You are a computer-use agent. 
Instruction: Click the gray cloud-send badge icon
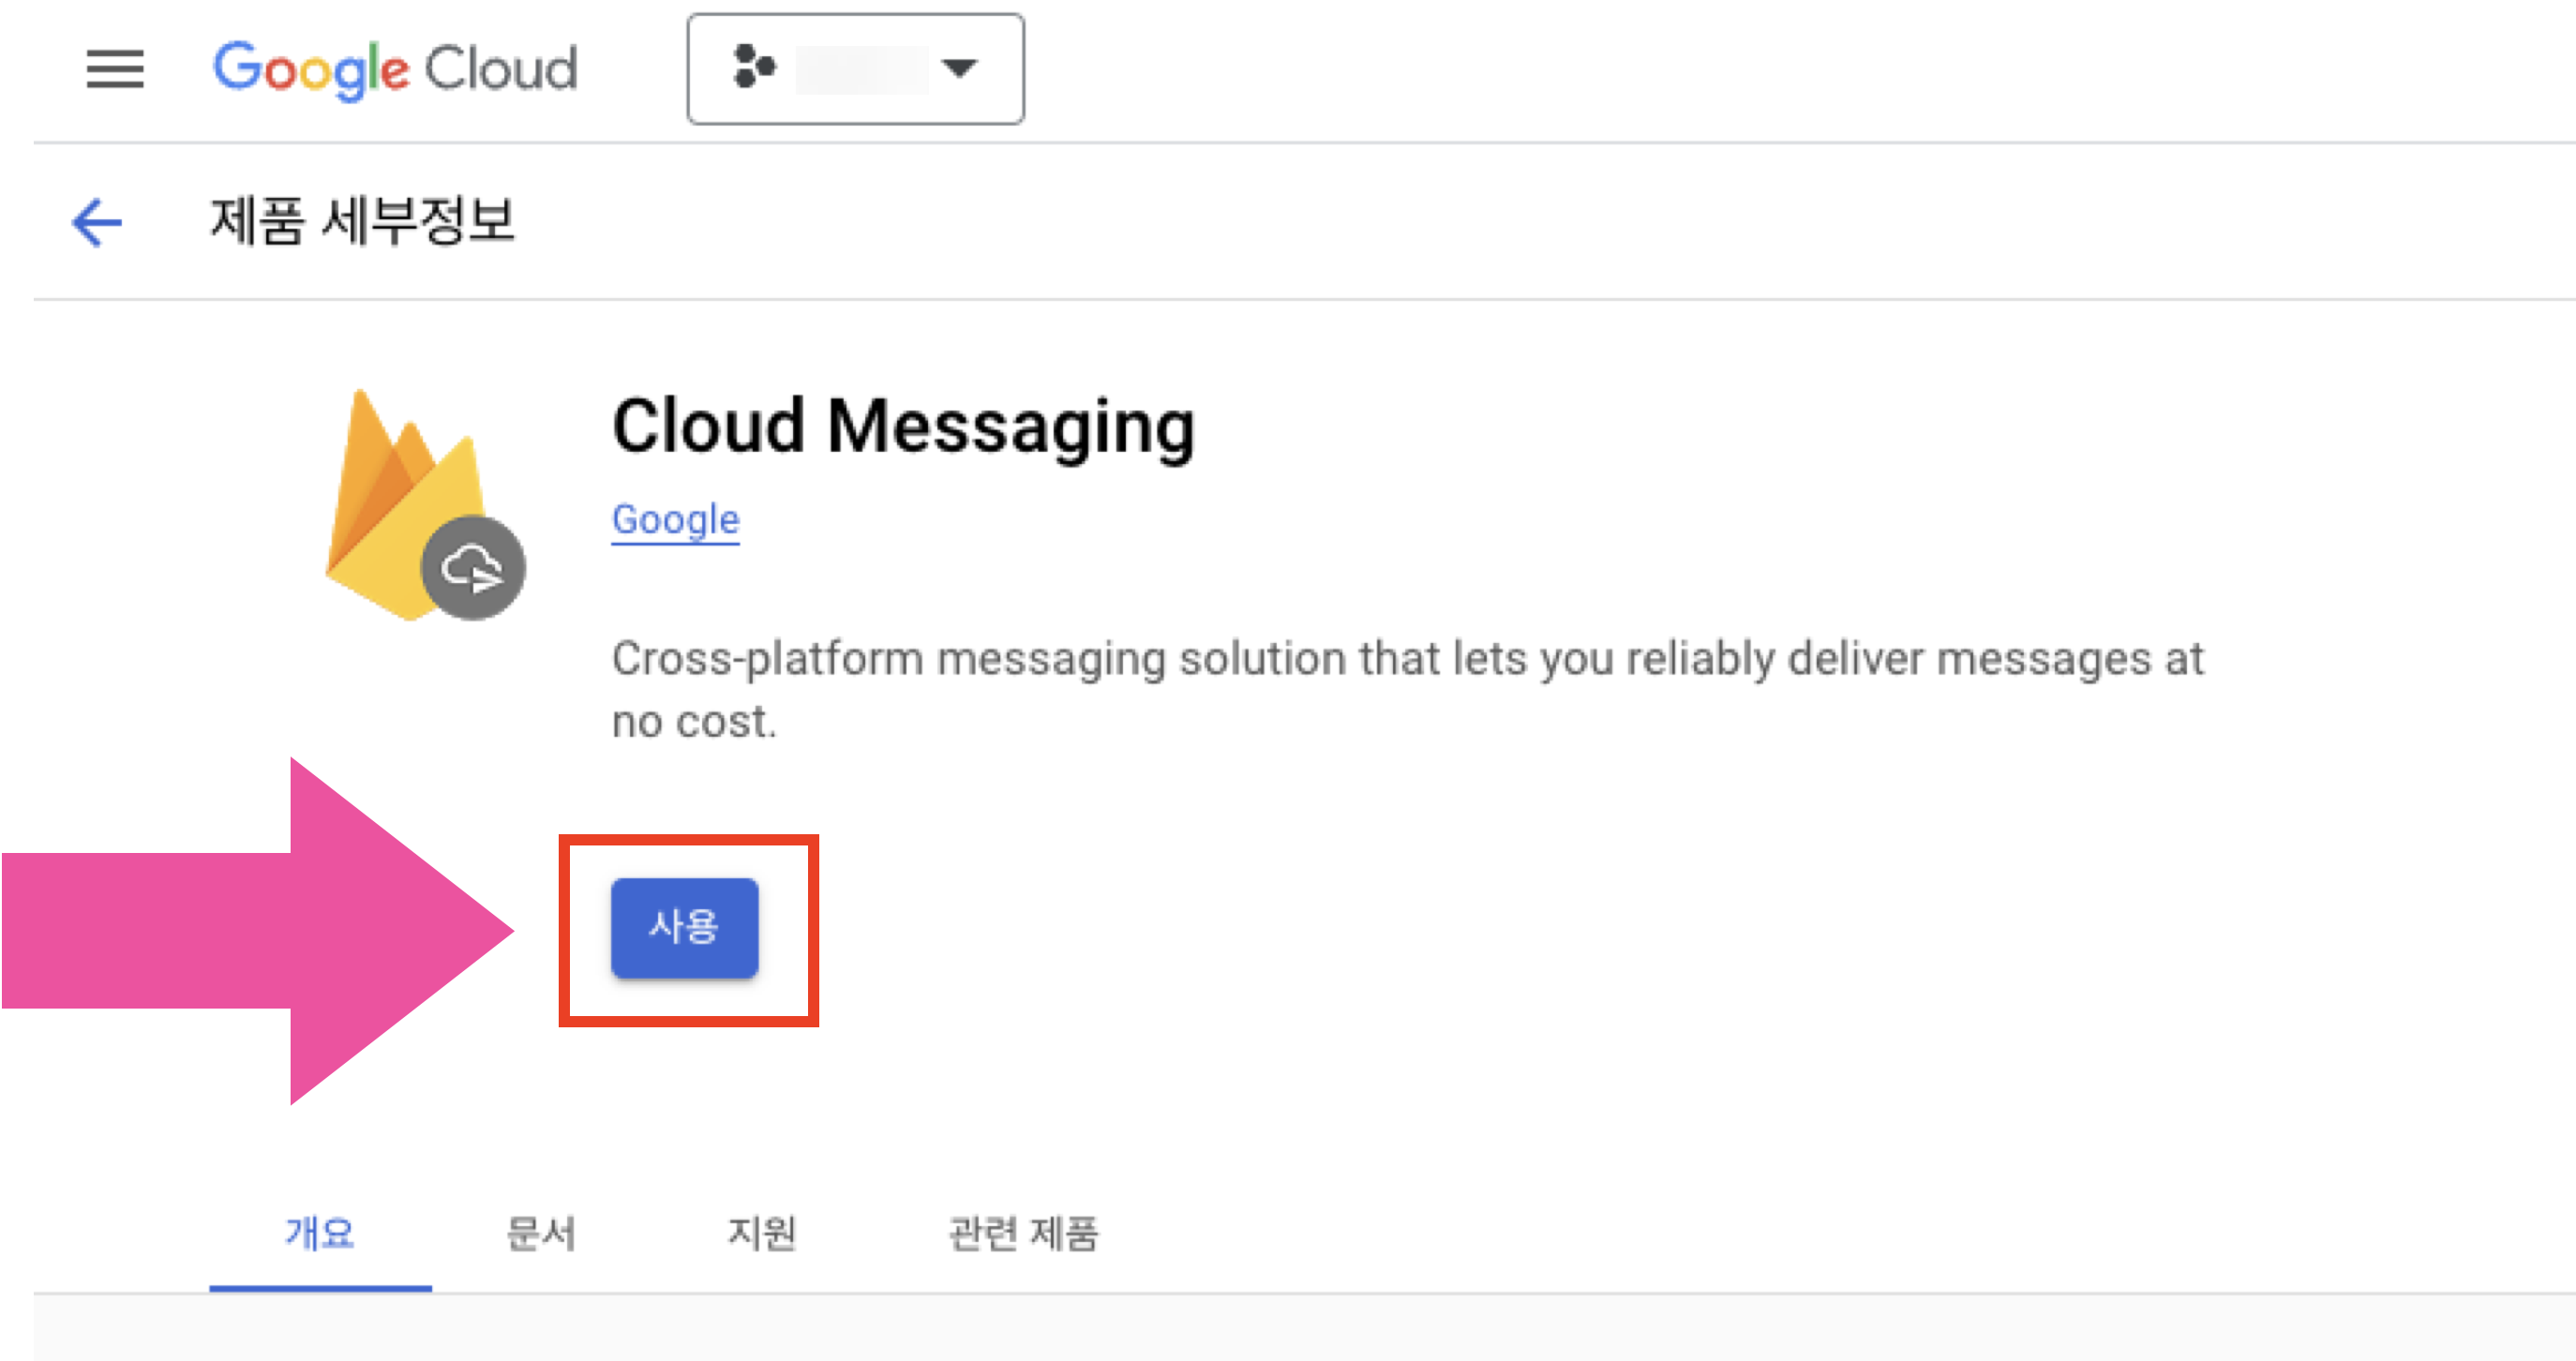click(473, 568)
